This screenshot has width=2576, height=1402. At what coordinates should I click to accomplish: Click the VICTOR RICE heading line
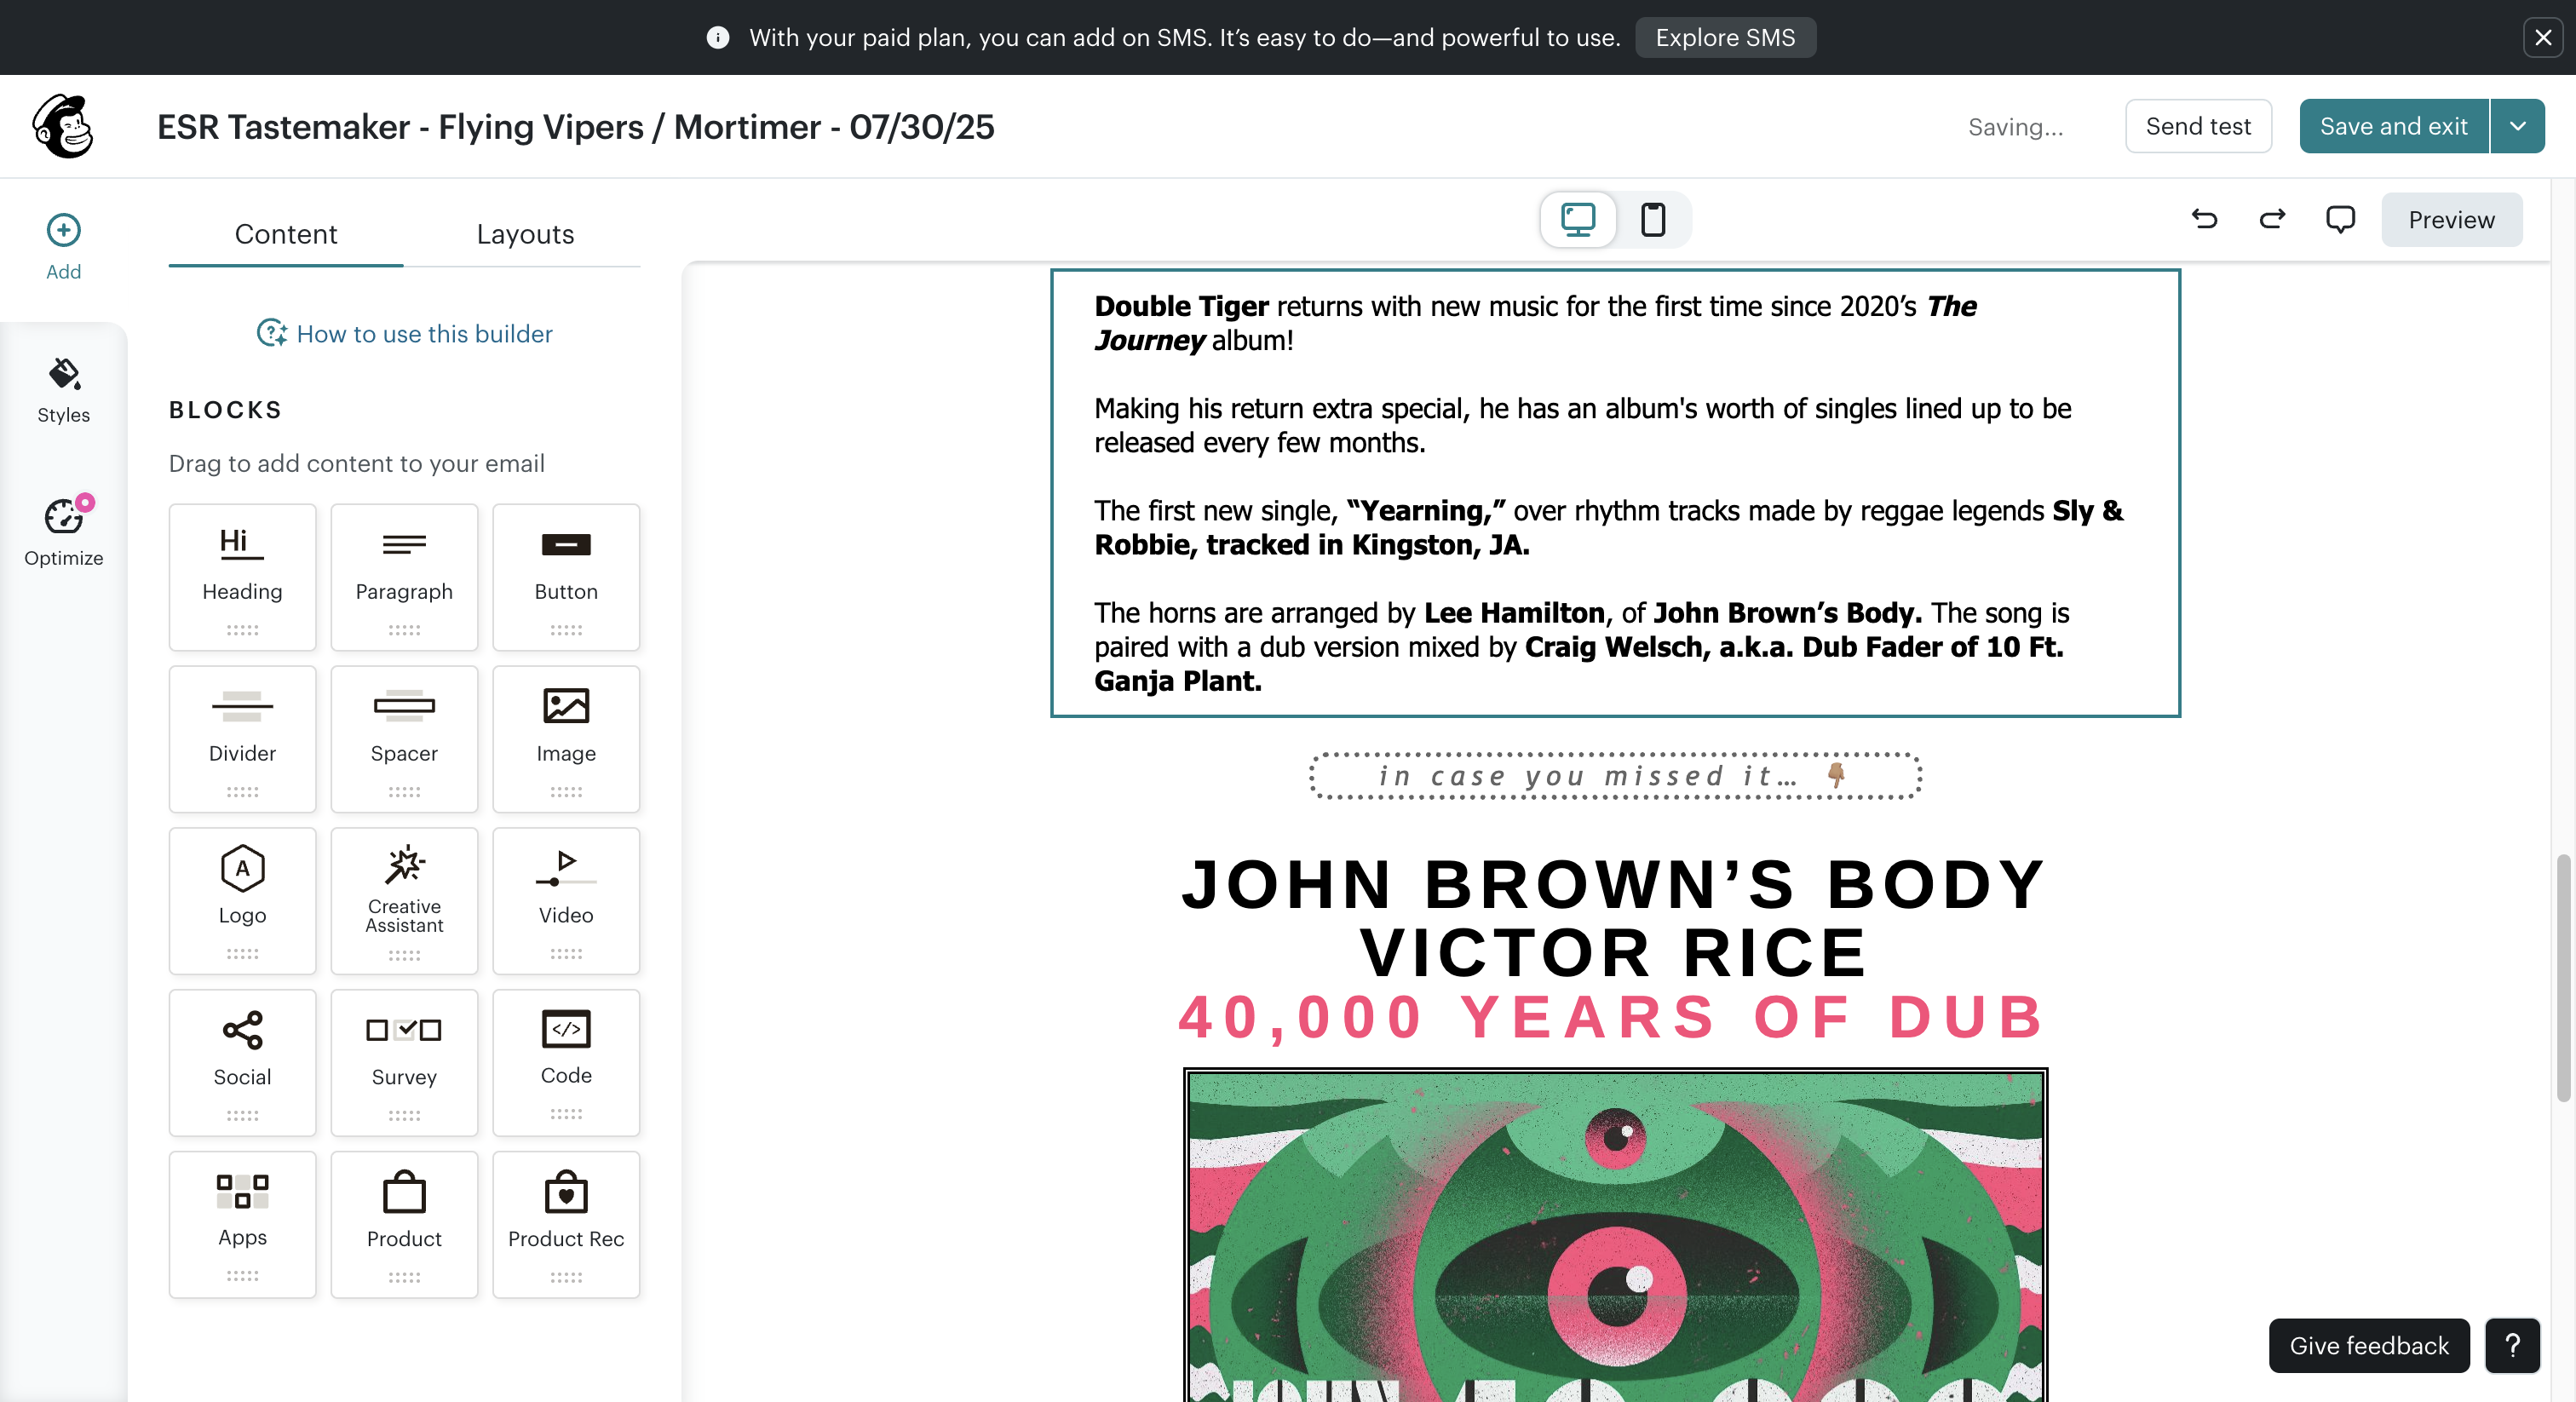[1614, 952]
